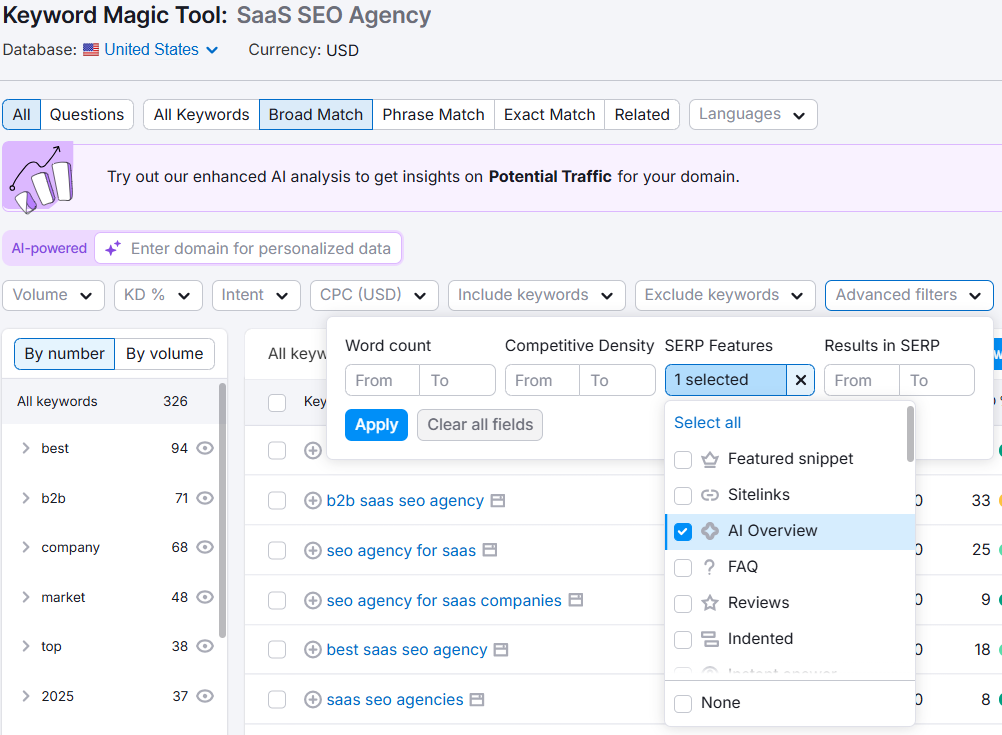Tick the None option checkbox
The width and height of the screenshot is (1002, 735).
(683, 703)
